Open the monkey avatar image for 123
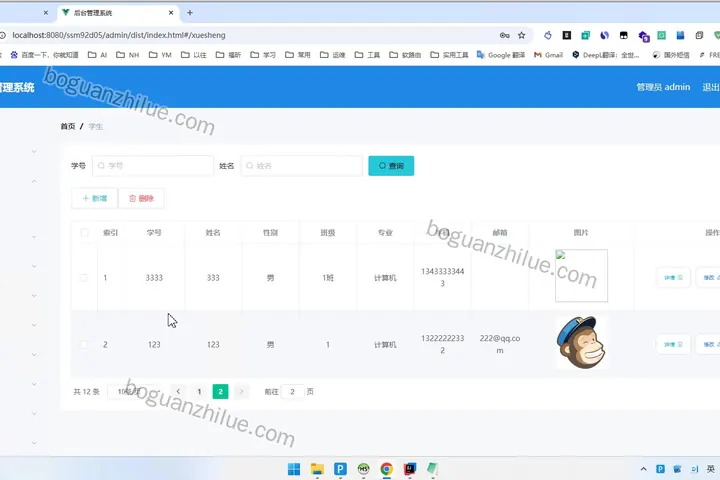 [581, 343]
